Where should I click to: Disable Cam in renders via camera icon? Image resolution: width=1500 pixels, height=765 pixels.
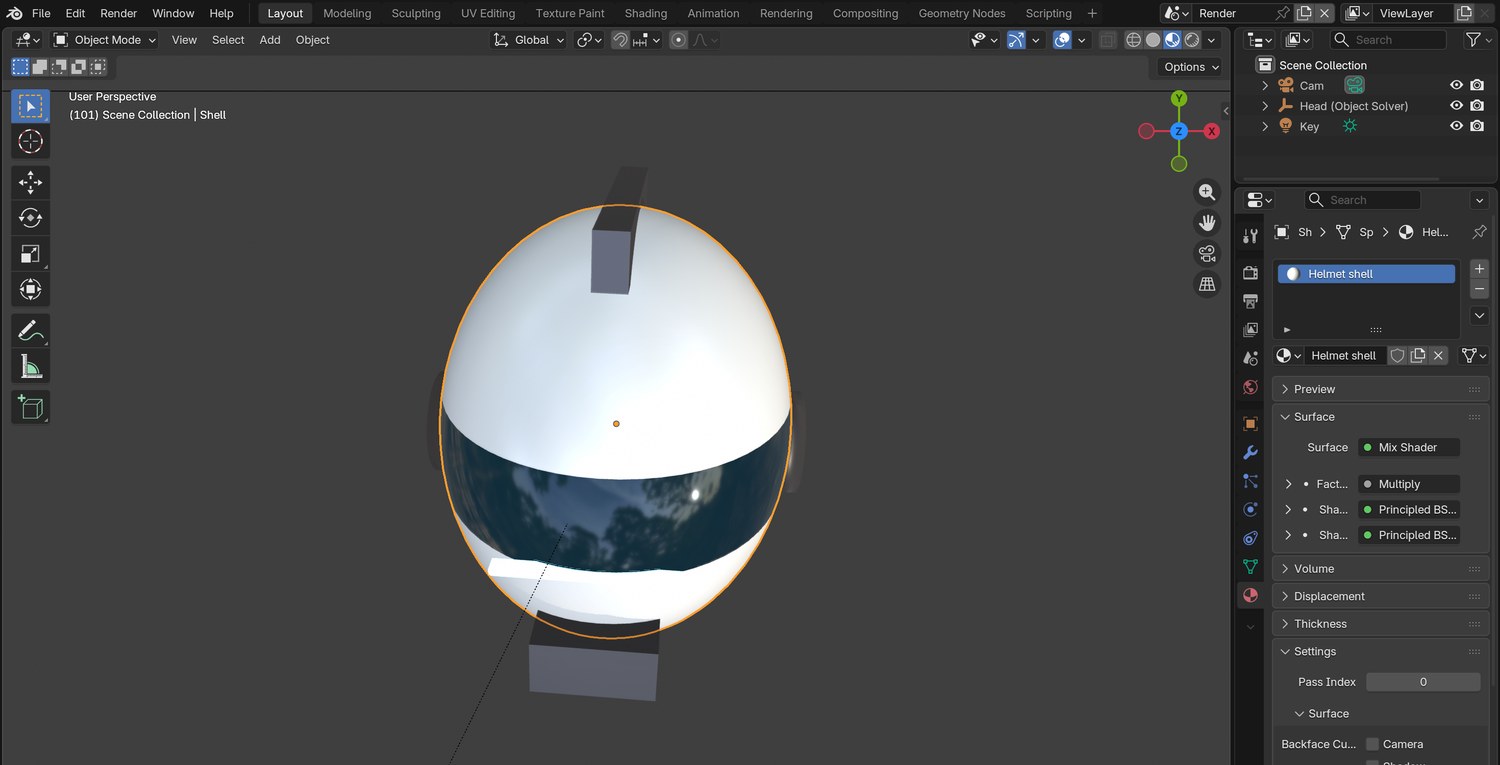point(1477,86)
